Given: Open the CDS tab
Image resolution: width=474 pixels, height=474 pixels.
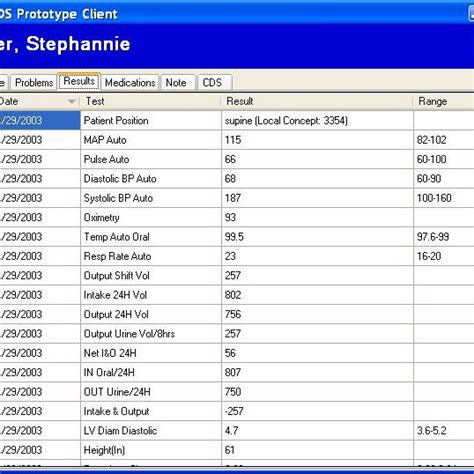Looking at the screenshot, I should (215, 82).
